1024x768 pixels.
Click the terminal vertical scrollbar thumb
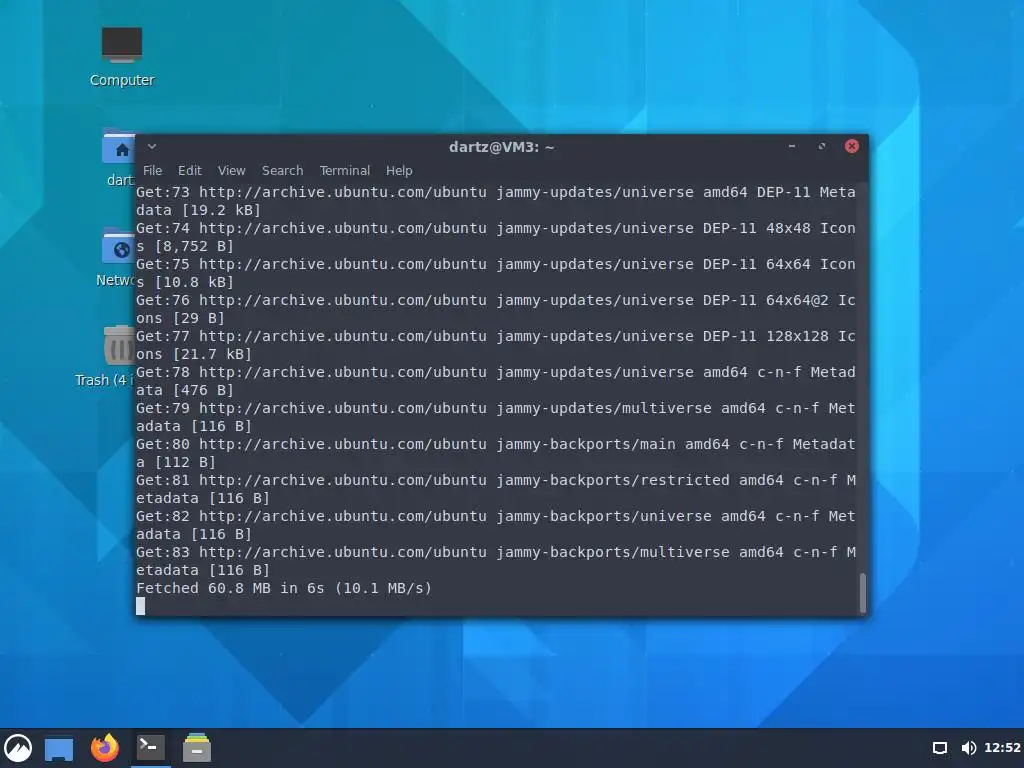click(x=863, y=593)
